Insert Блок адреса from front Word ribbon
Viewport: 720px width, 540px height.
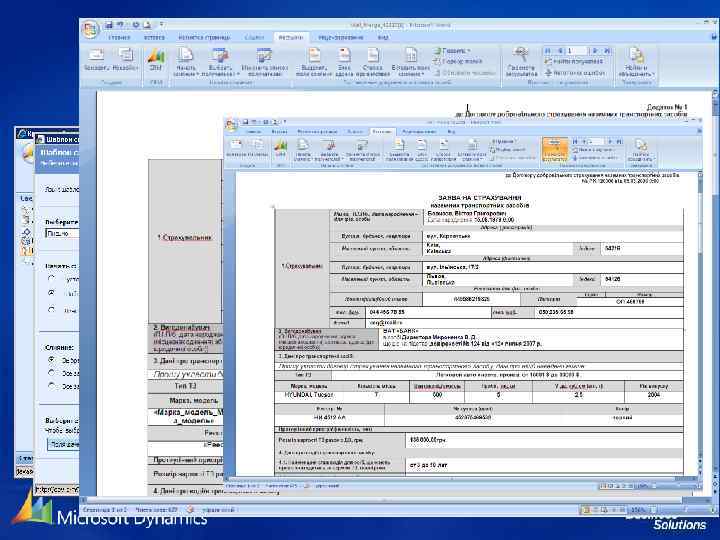pyautogui.click(x=422, y=150)
